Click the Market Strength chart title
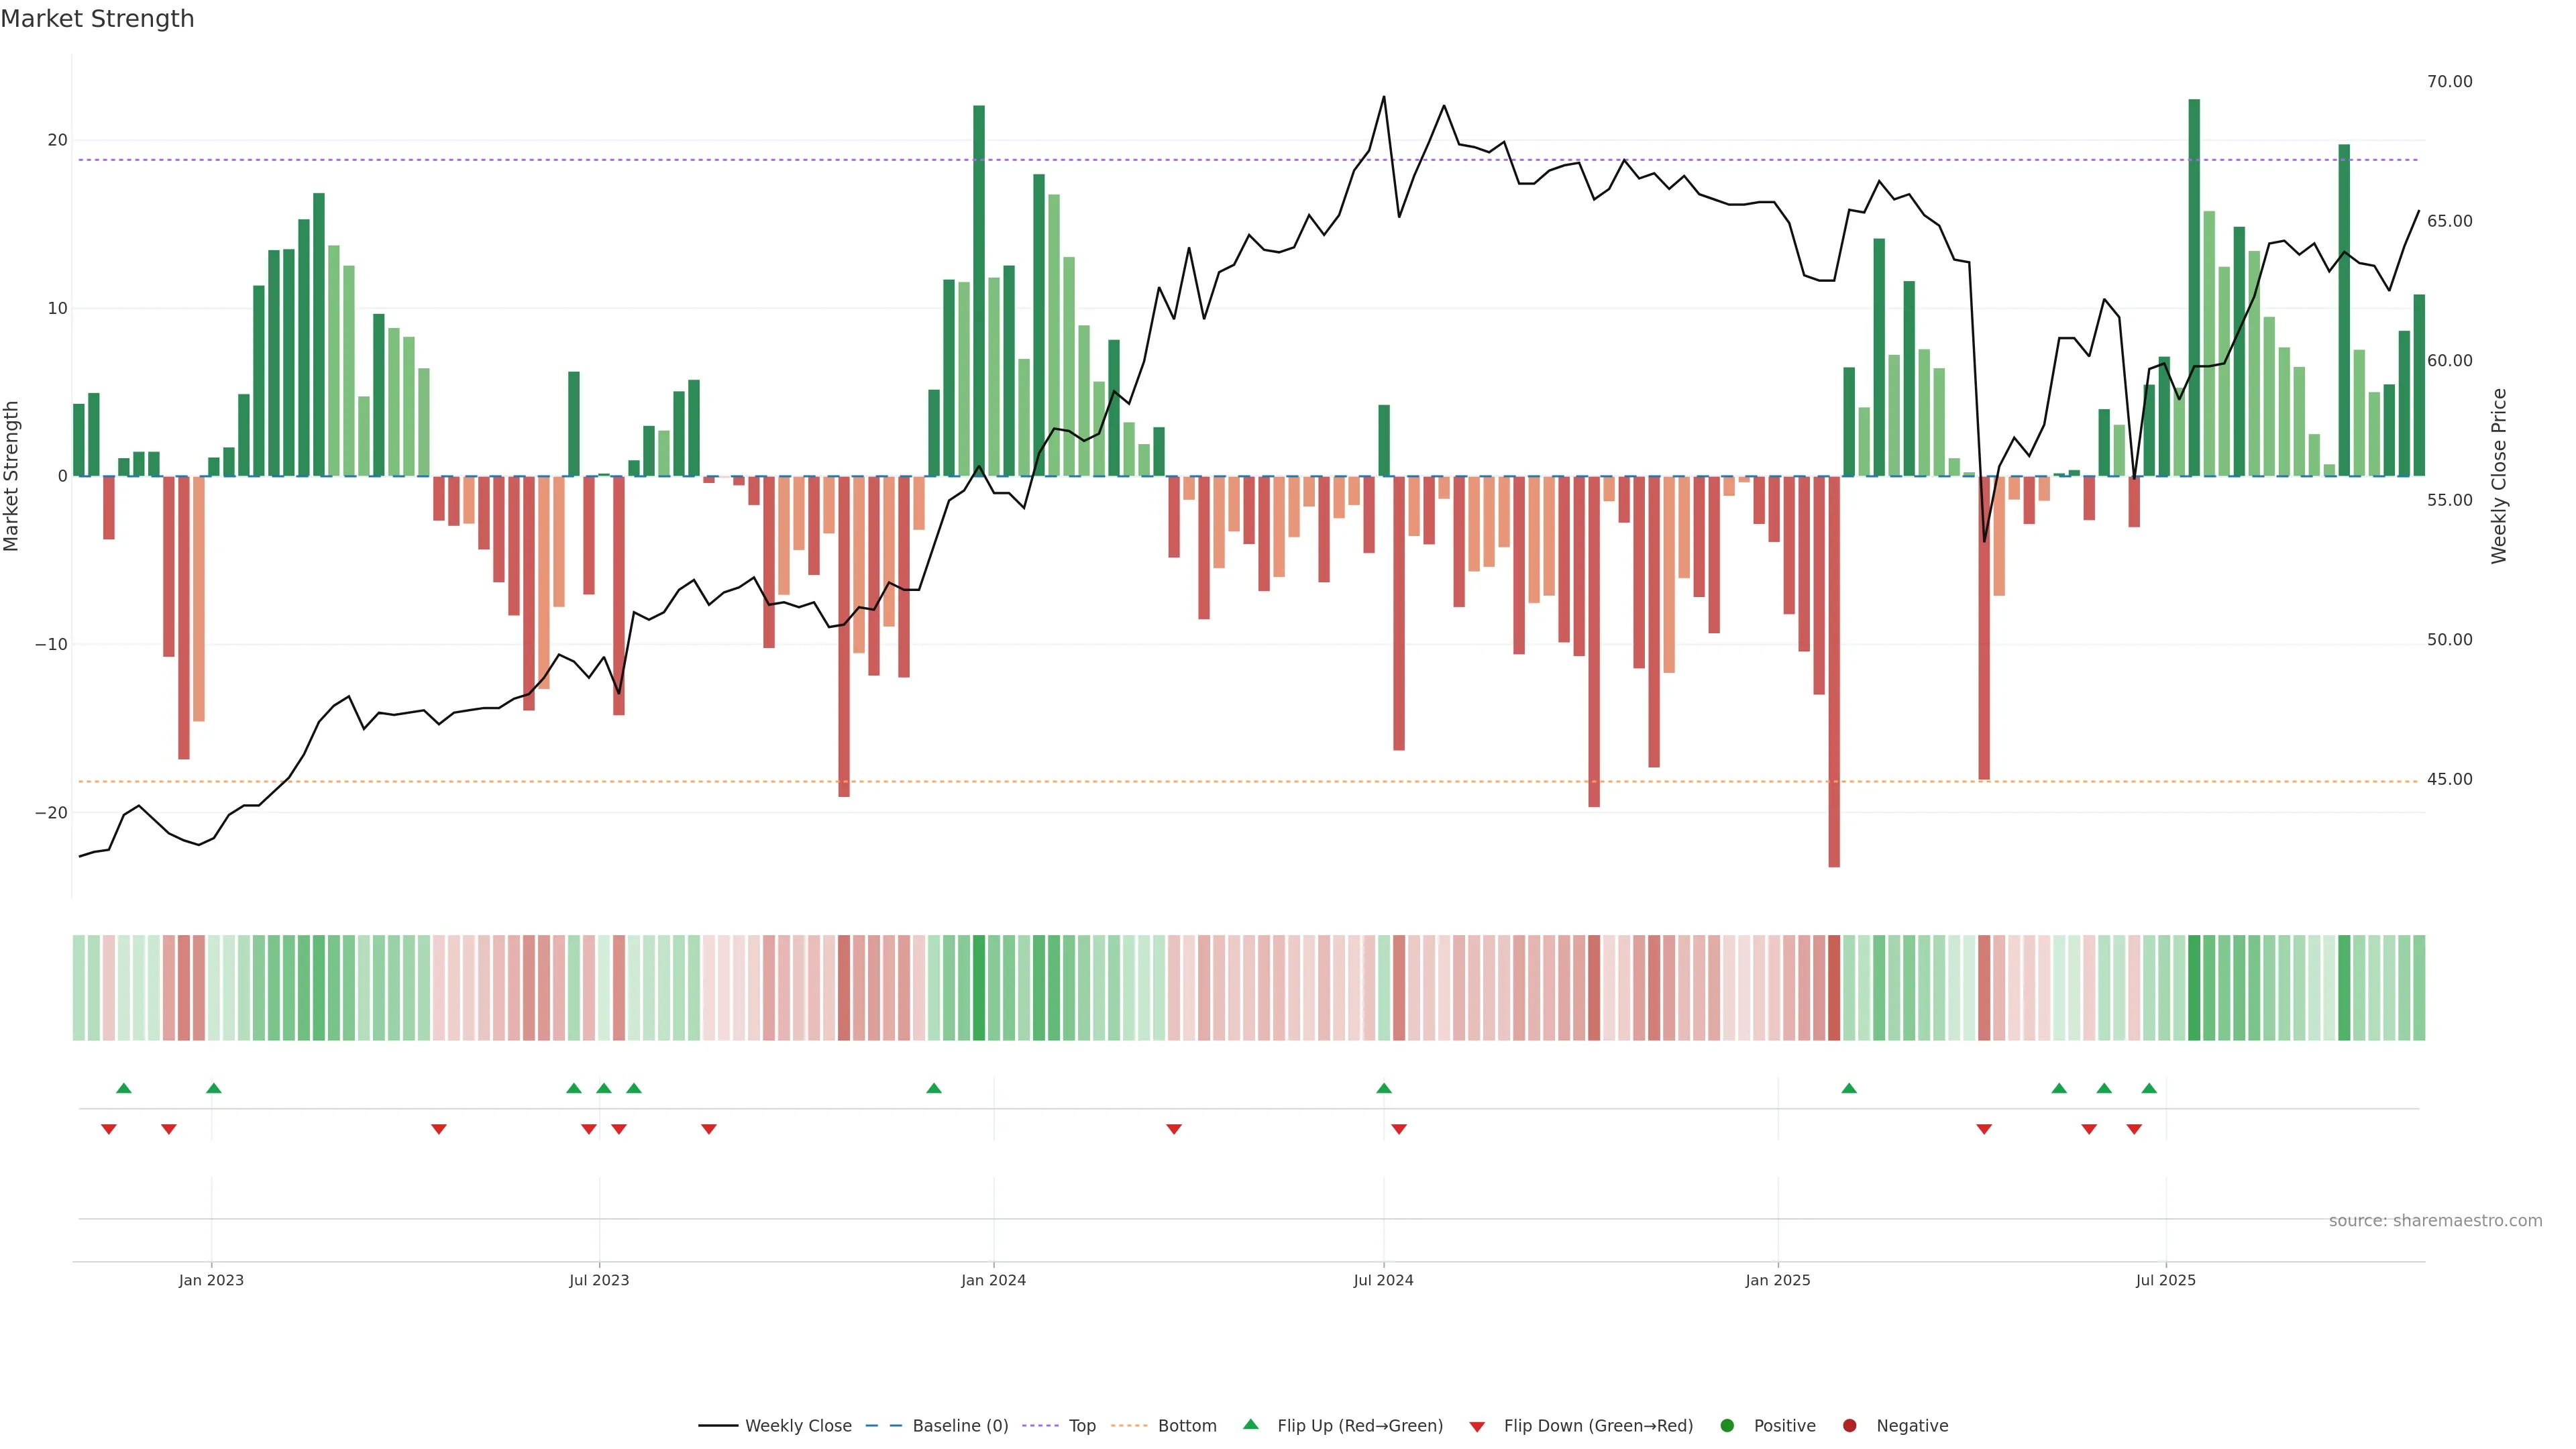The height and width of the screenshot is (1449, 2576). [x=97, y=19]
